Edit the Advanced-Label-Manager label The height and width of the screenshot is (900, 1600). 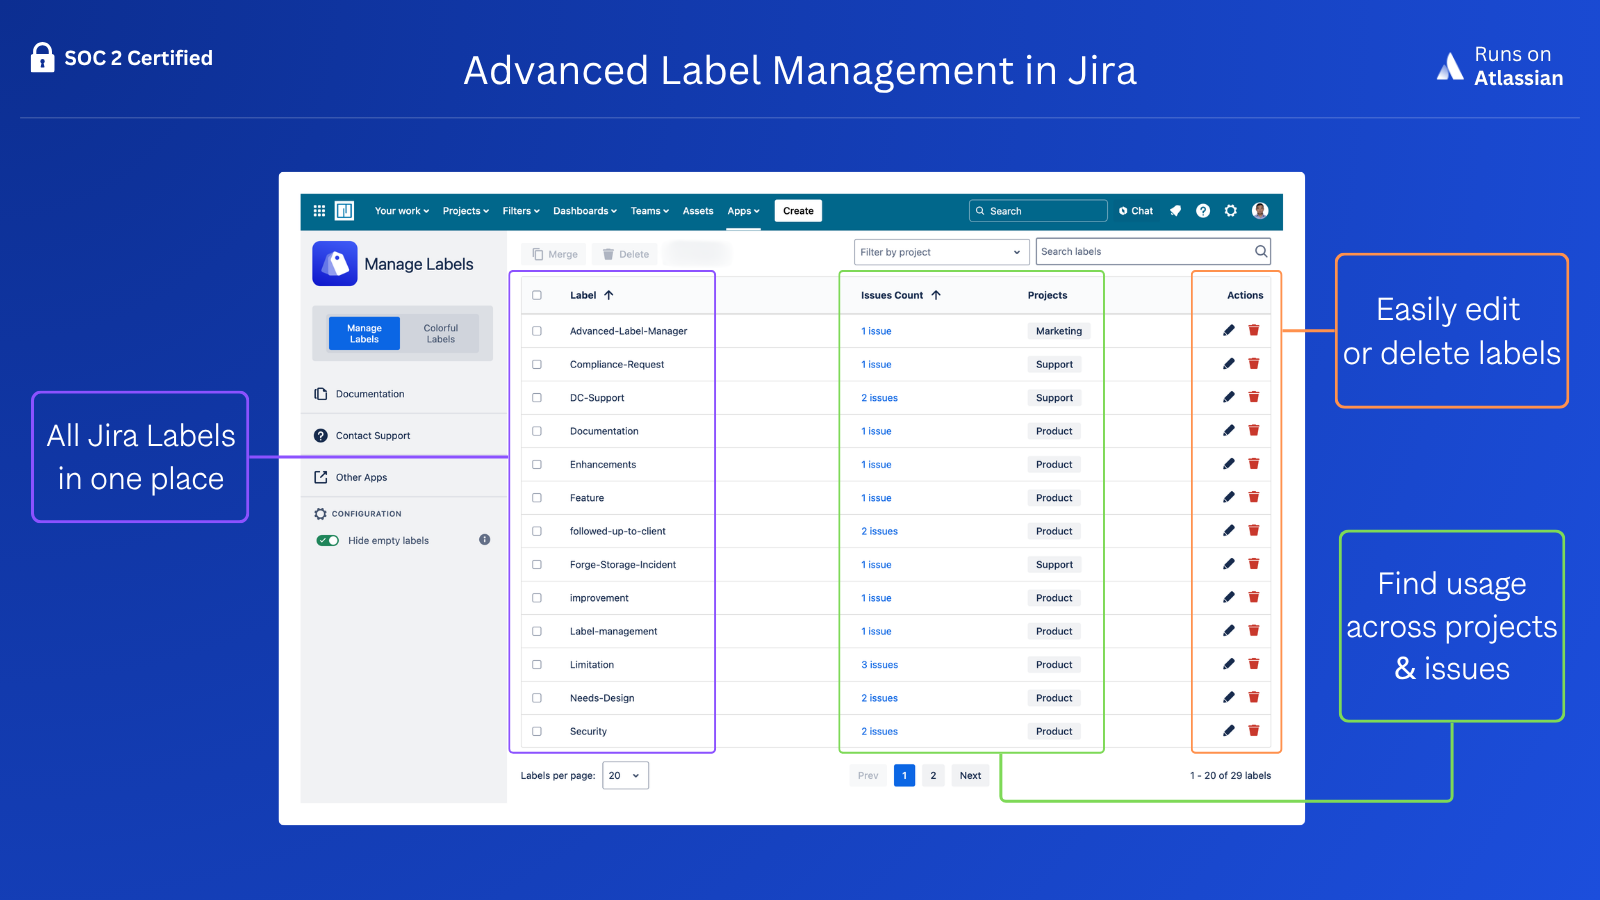1229,331
